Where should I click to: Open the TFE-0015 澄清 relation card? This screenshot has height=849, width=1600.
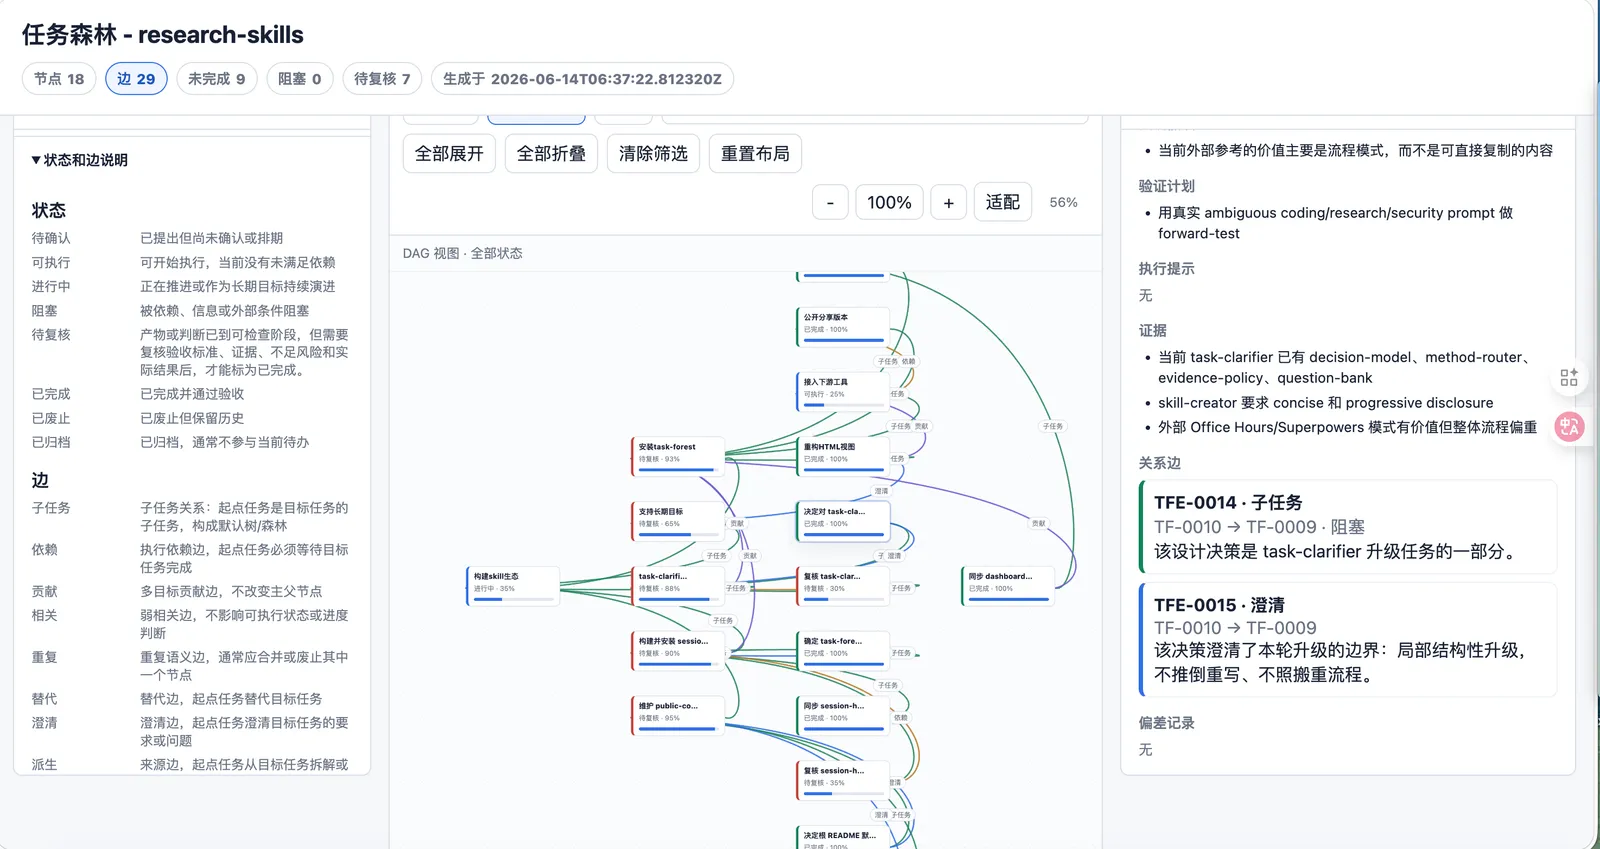click(1348, 640)
